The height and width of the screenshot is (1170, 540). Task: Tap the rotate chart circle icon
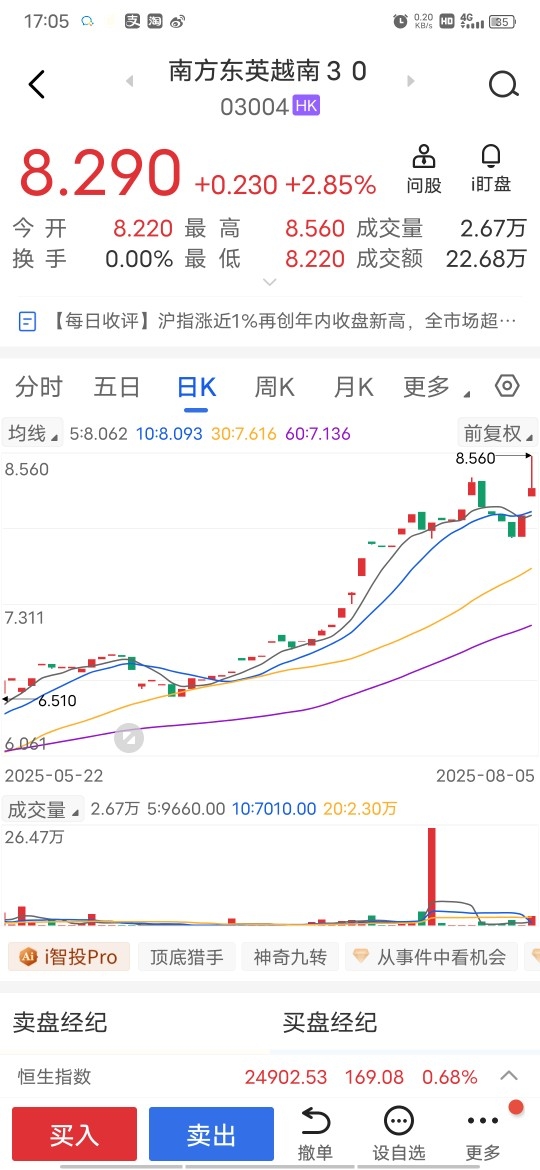pos(129,738)
